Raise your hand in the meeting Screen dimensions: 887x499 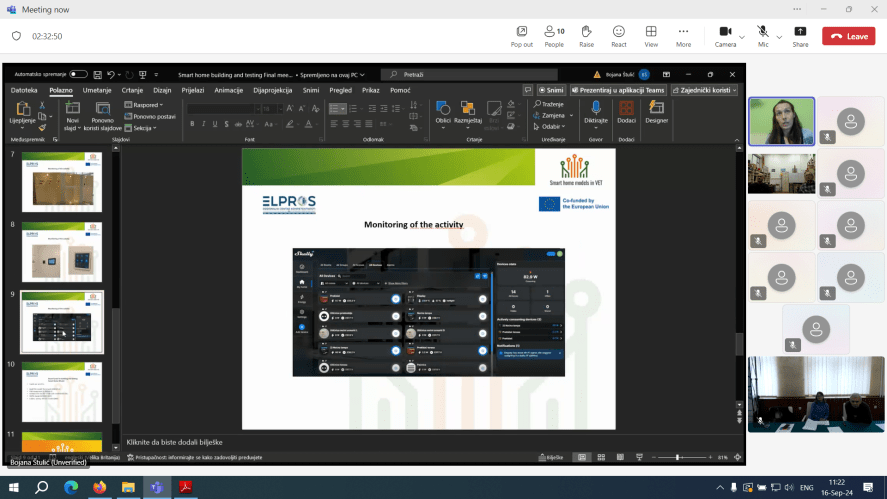[587, 36]
